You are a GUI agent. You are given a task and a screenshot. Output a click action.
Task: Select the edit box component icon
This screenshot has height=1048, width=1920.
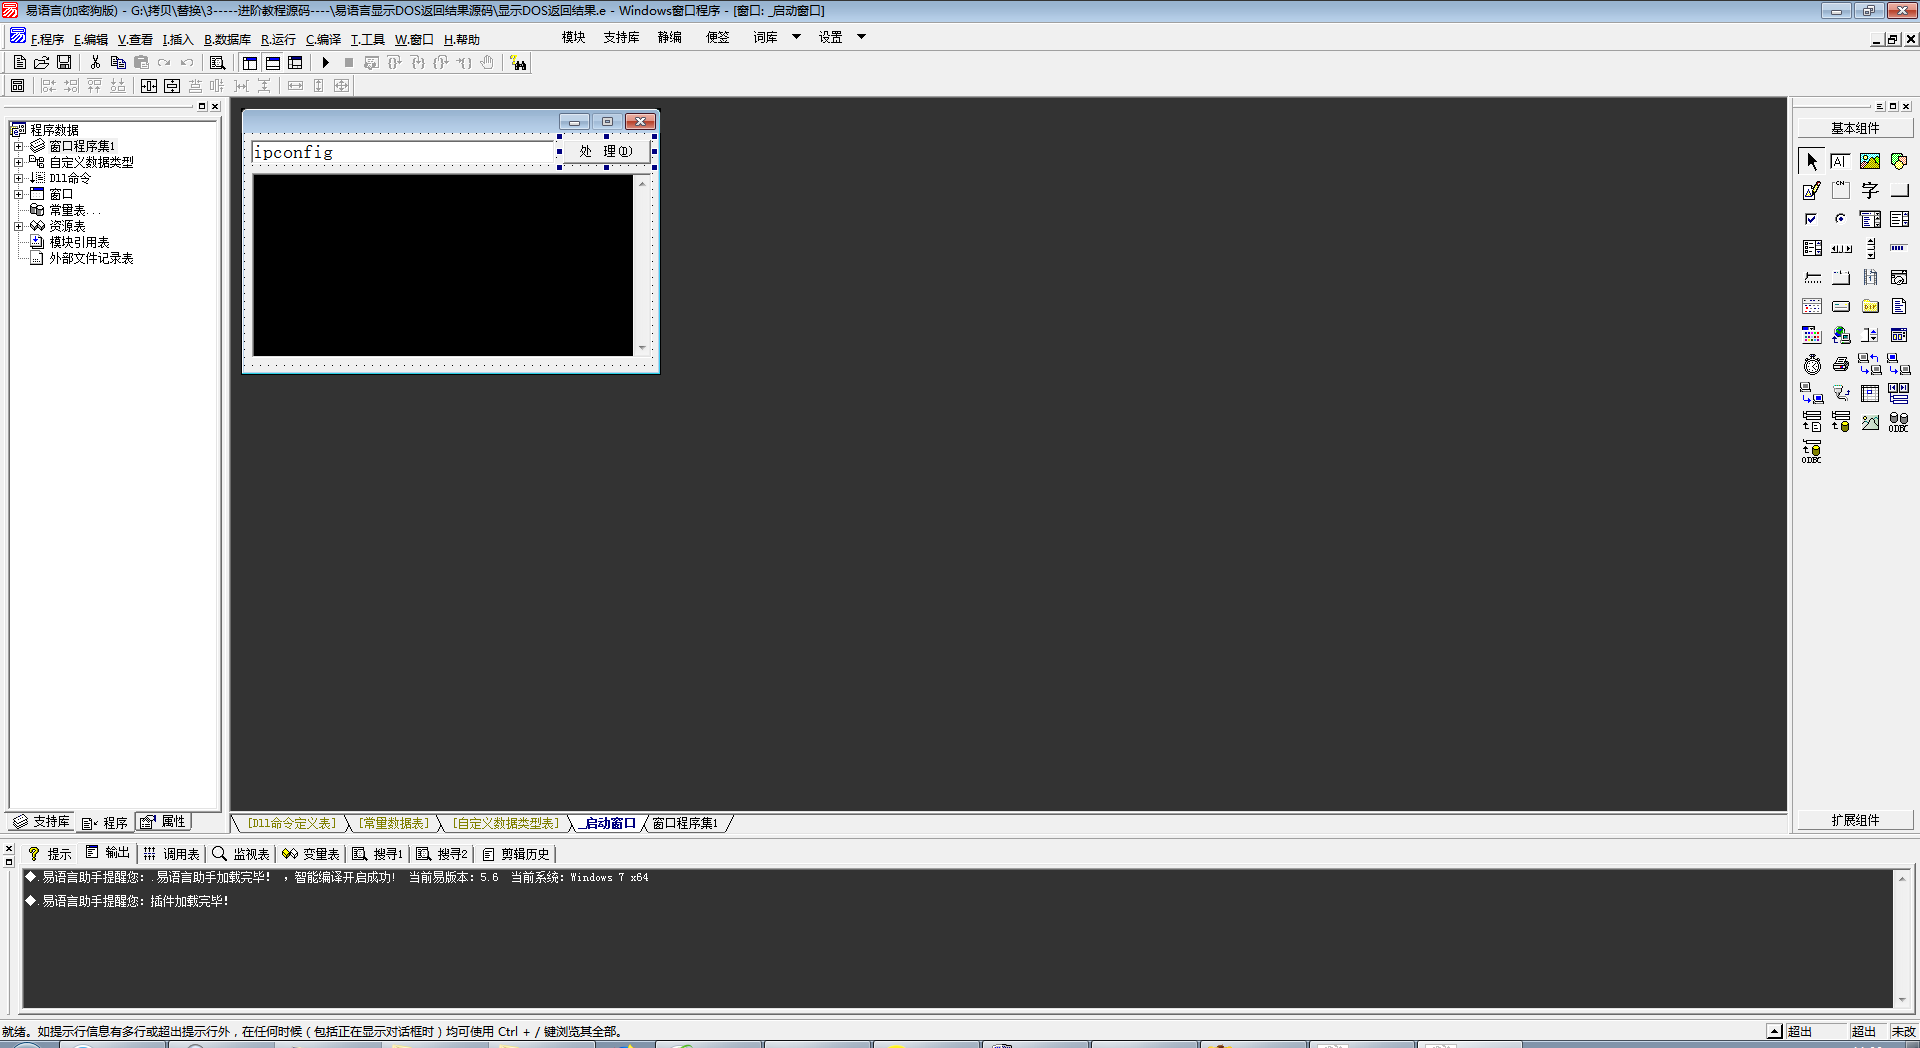[1841, 161]
